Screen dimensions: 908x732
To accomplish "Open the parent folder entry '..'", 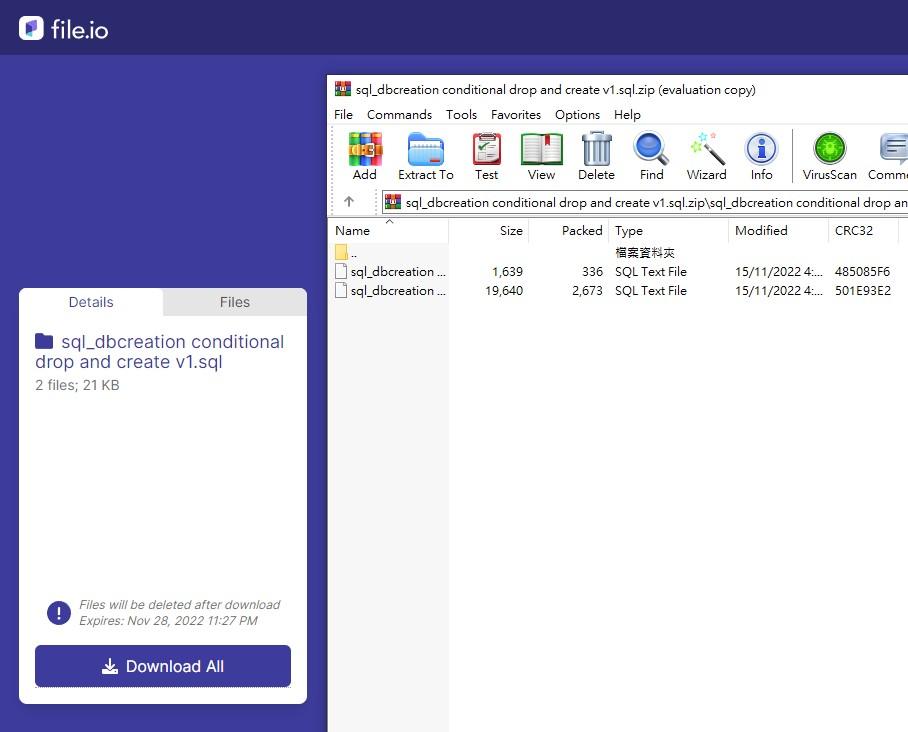I will coord(352,252).
